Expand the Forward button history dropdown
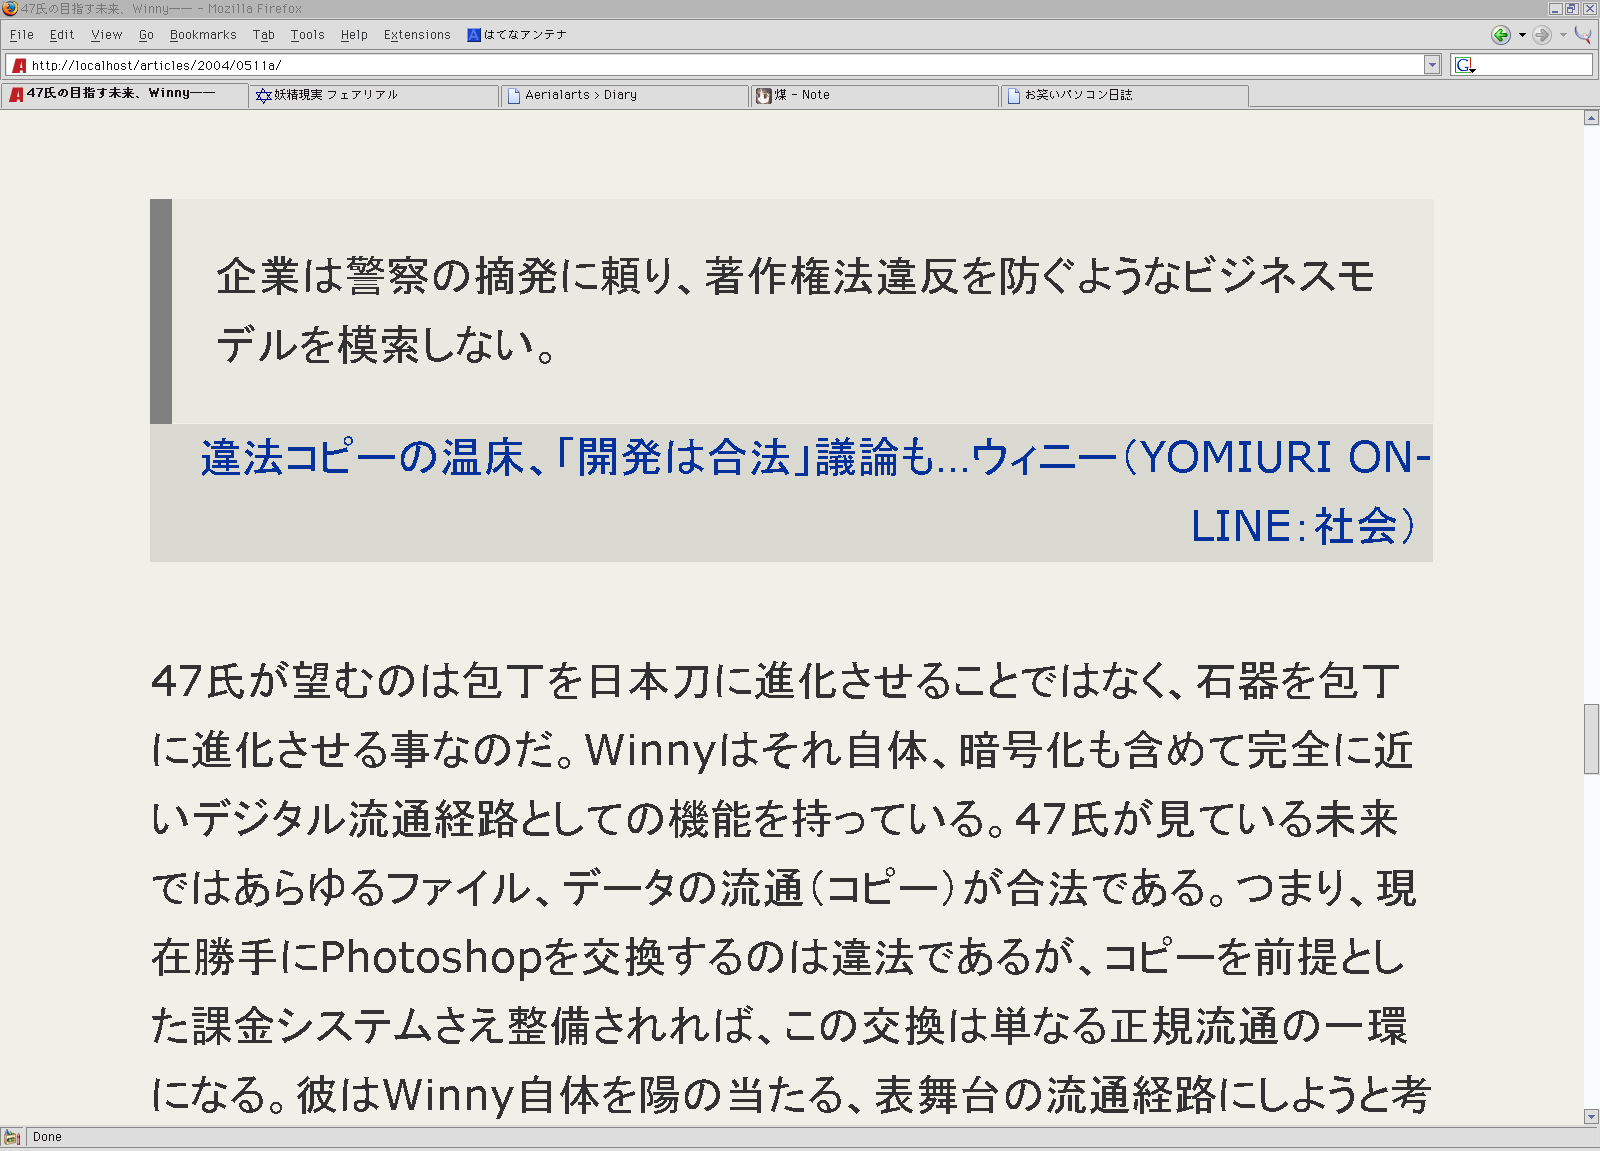The width and height of the screenshot is (1600, 1151). (x=1563, y=35)
